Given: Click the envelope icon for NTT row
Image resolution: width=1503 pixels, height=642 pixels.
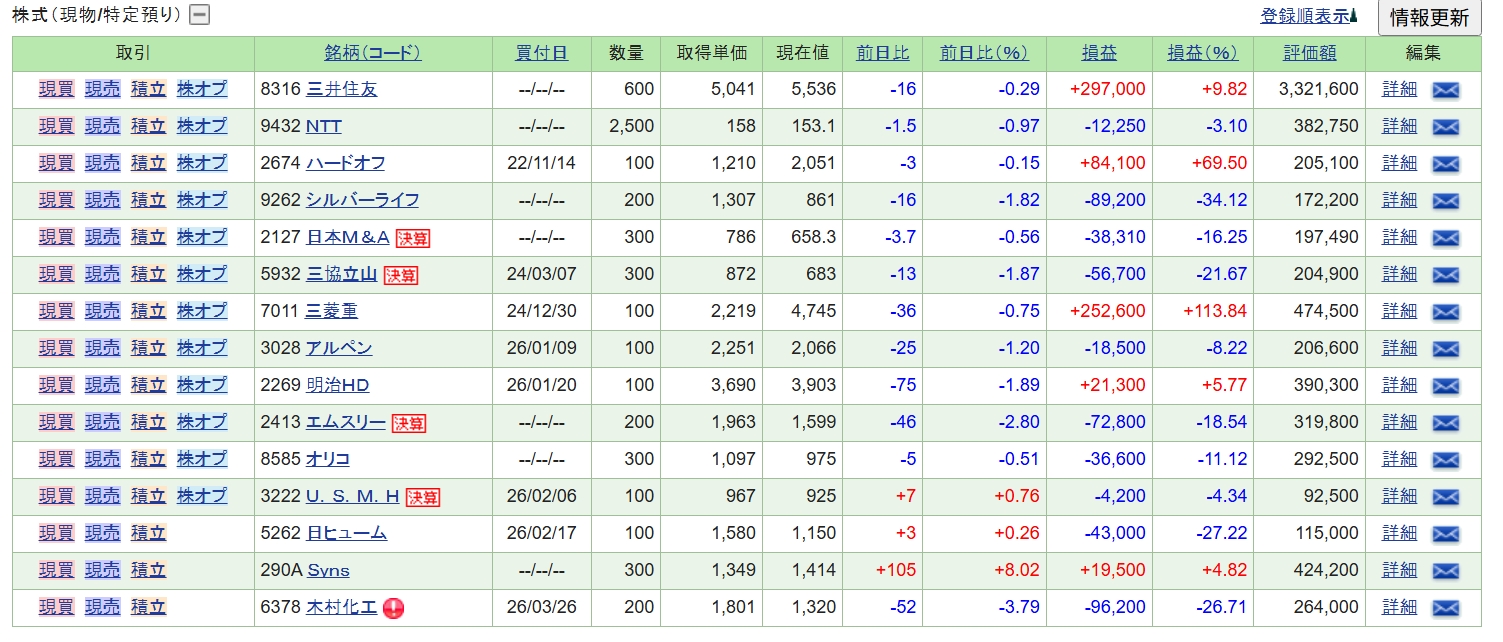Looking at the screenshot, I should point(1445,127).
